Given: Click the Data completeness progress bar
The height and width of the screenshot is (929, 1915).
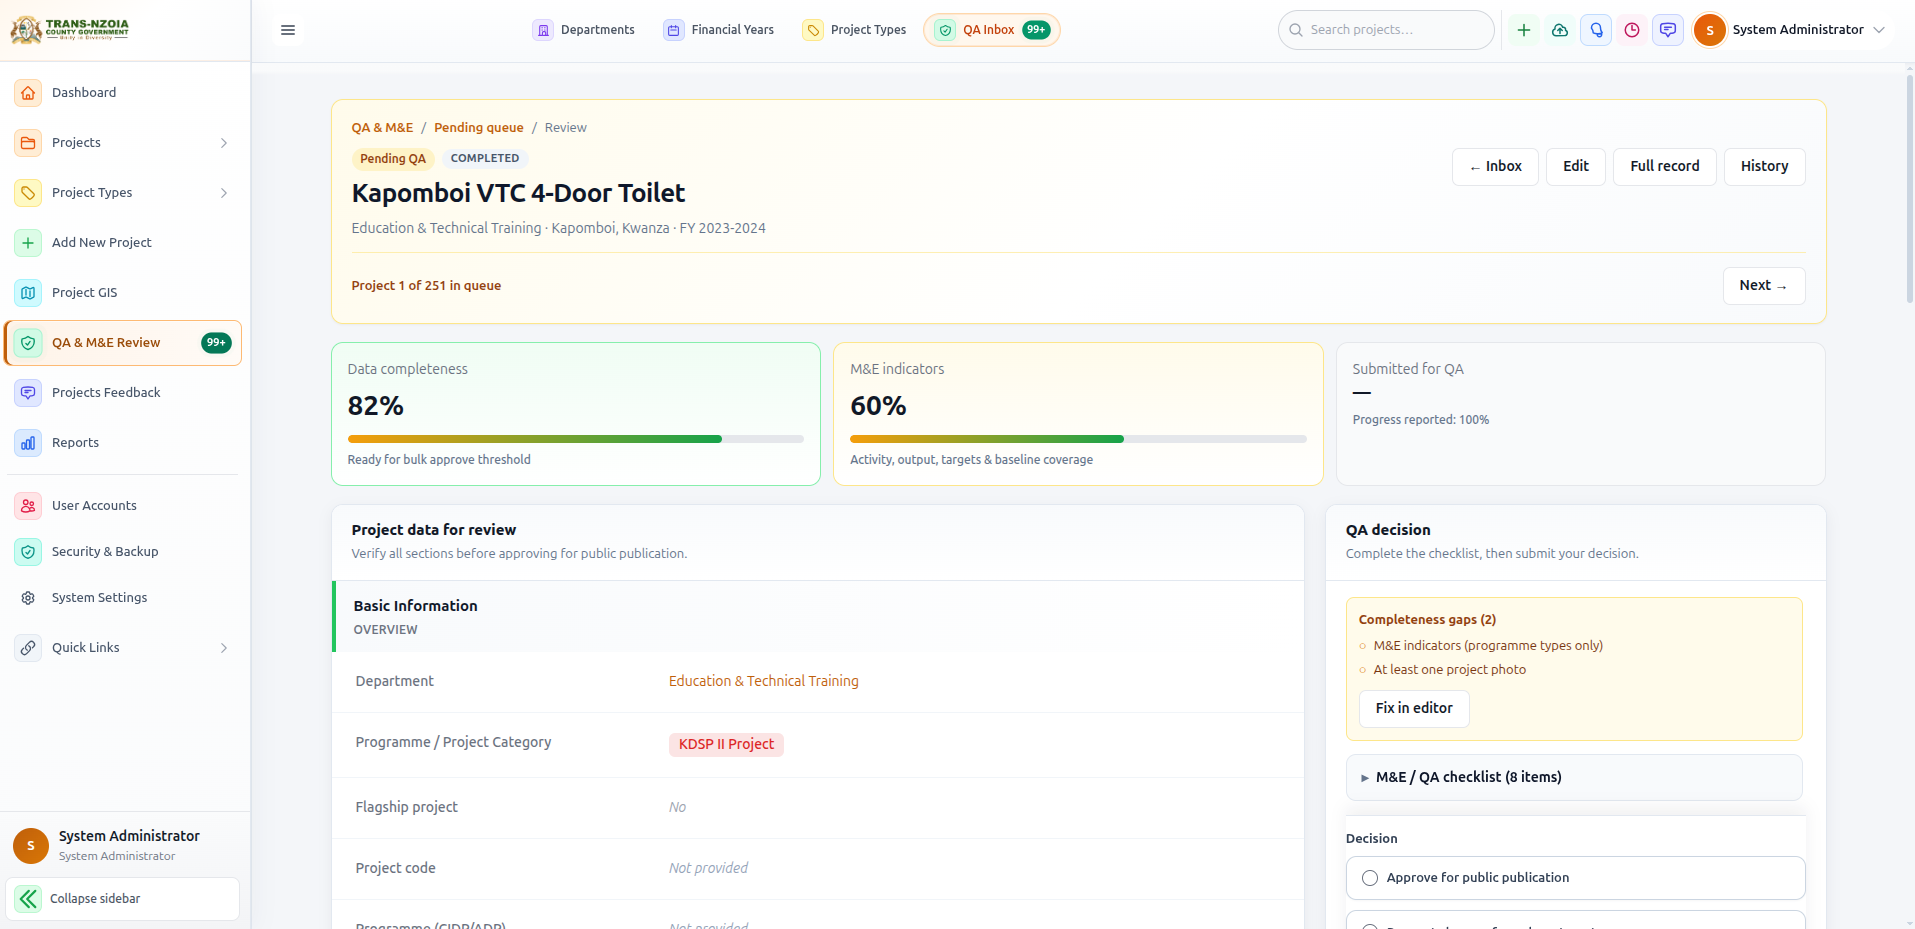Looking at the screenshot, I should pyautogui.click(x=575, y=439).
